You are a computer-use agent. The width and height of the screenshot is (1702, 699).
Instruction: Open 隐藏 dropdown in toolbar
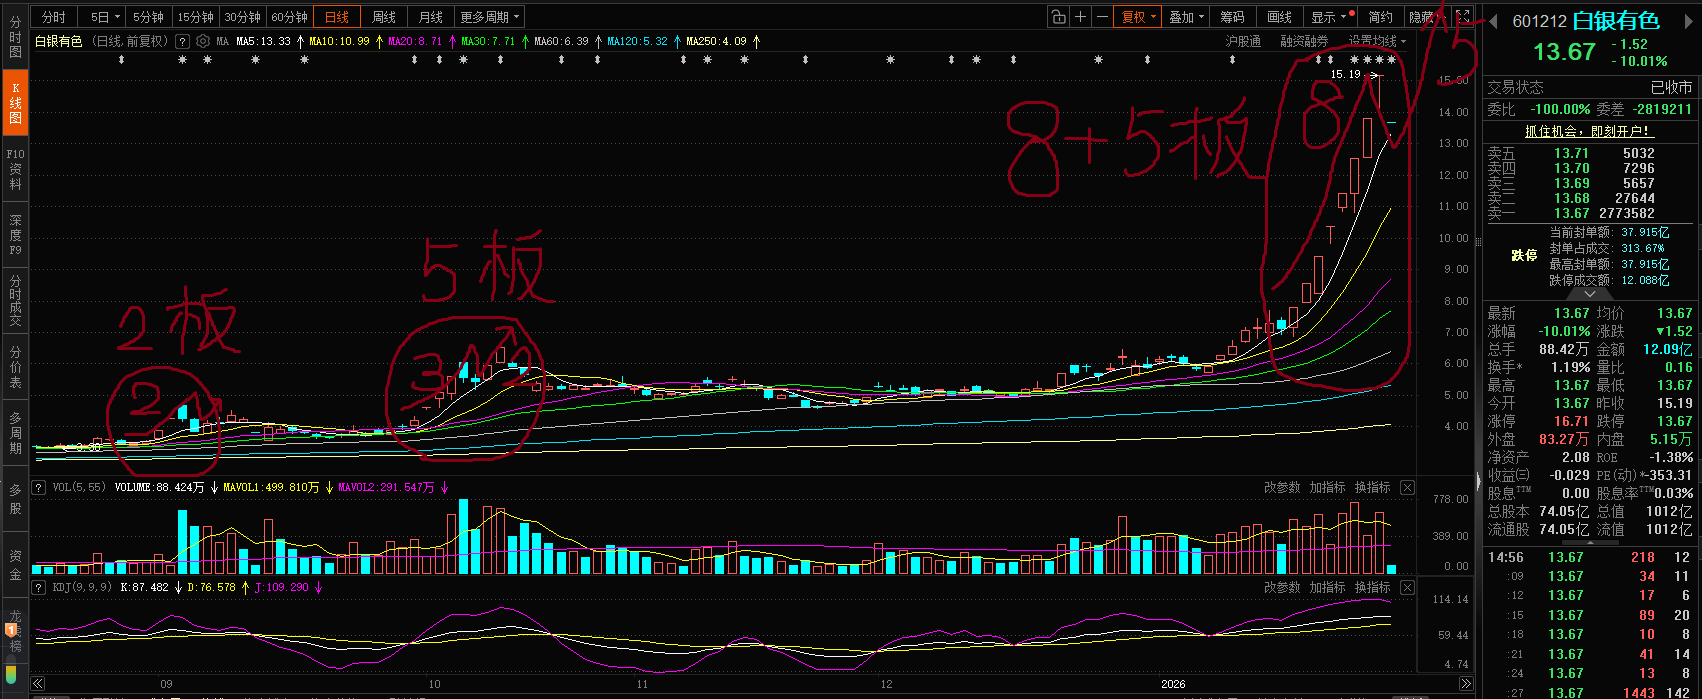(1428, 17)
